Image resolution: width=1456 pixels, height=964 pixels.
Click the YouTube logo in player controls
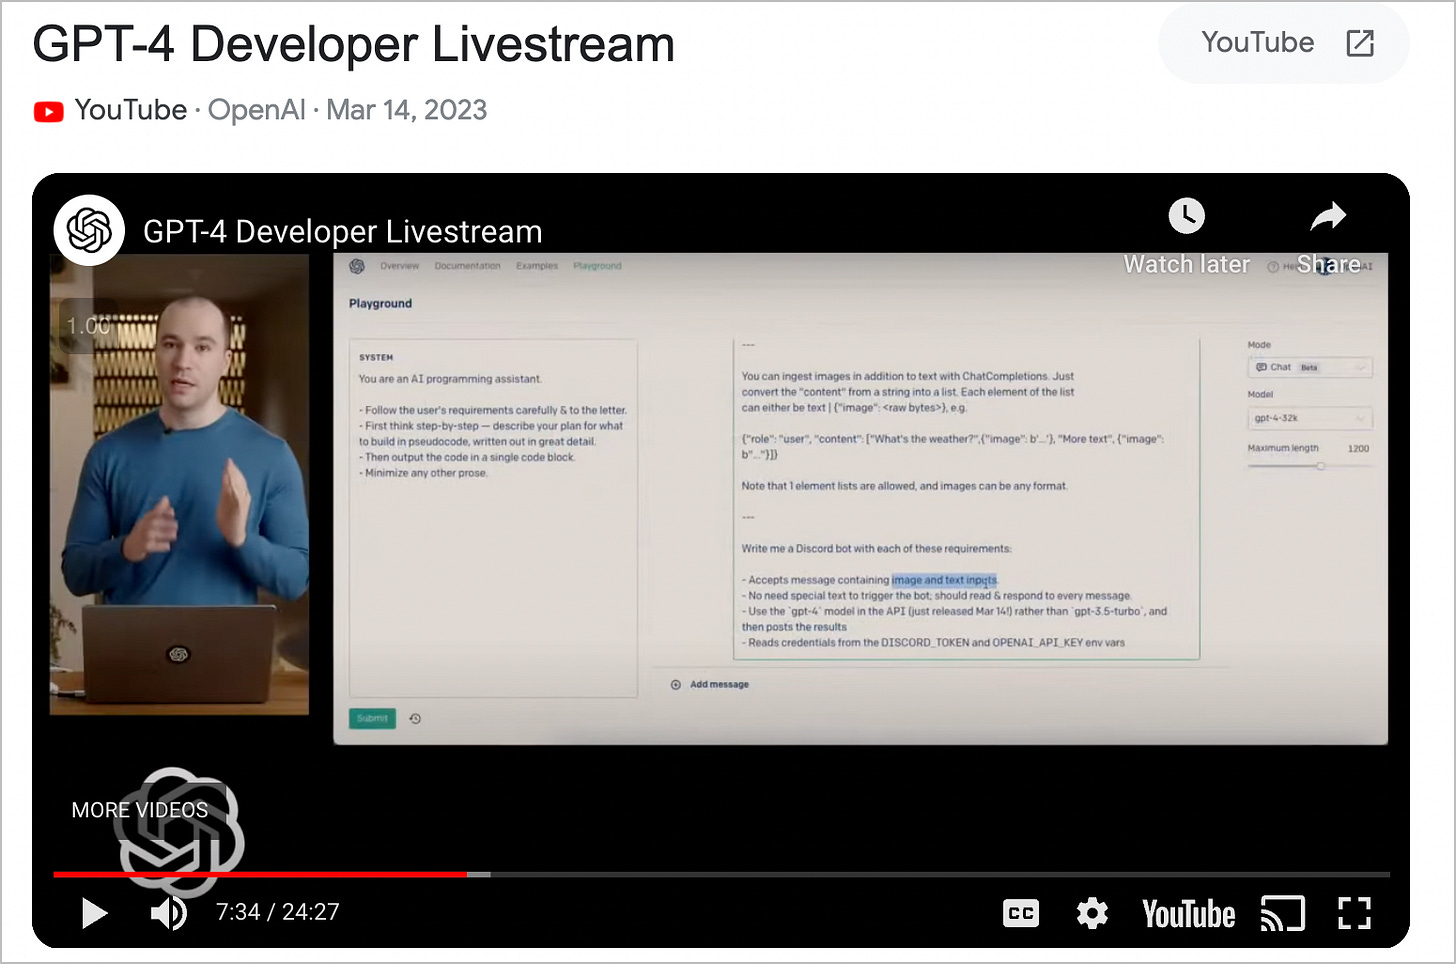pyautogui.click(x=1189, y=914)
